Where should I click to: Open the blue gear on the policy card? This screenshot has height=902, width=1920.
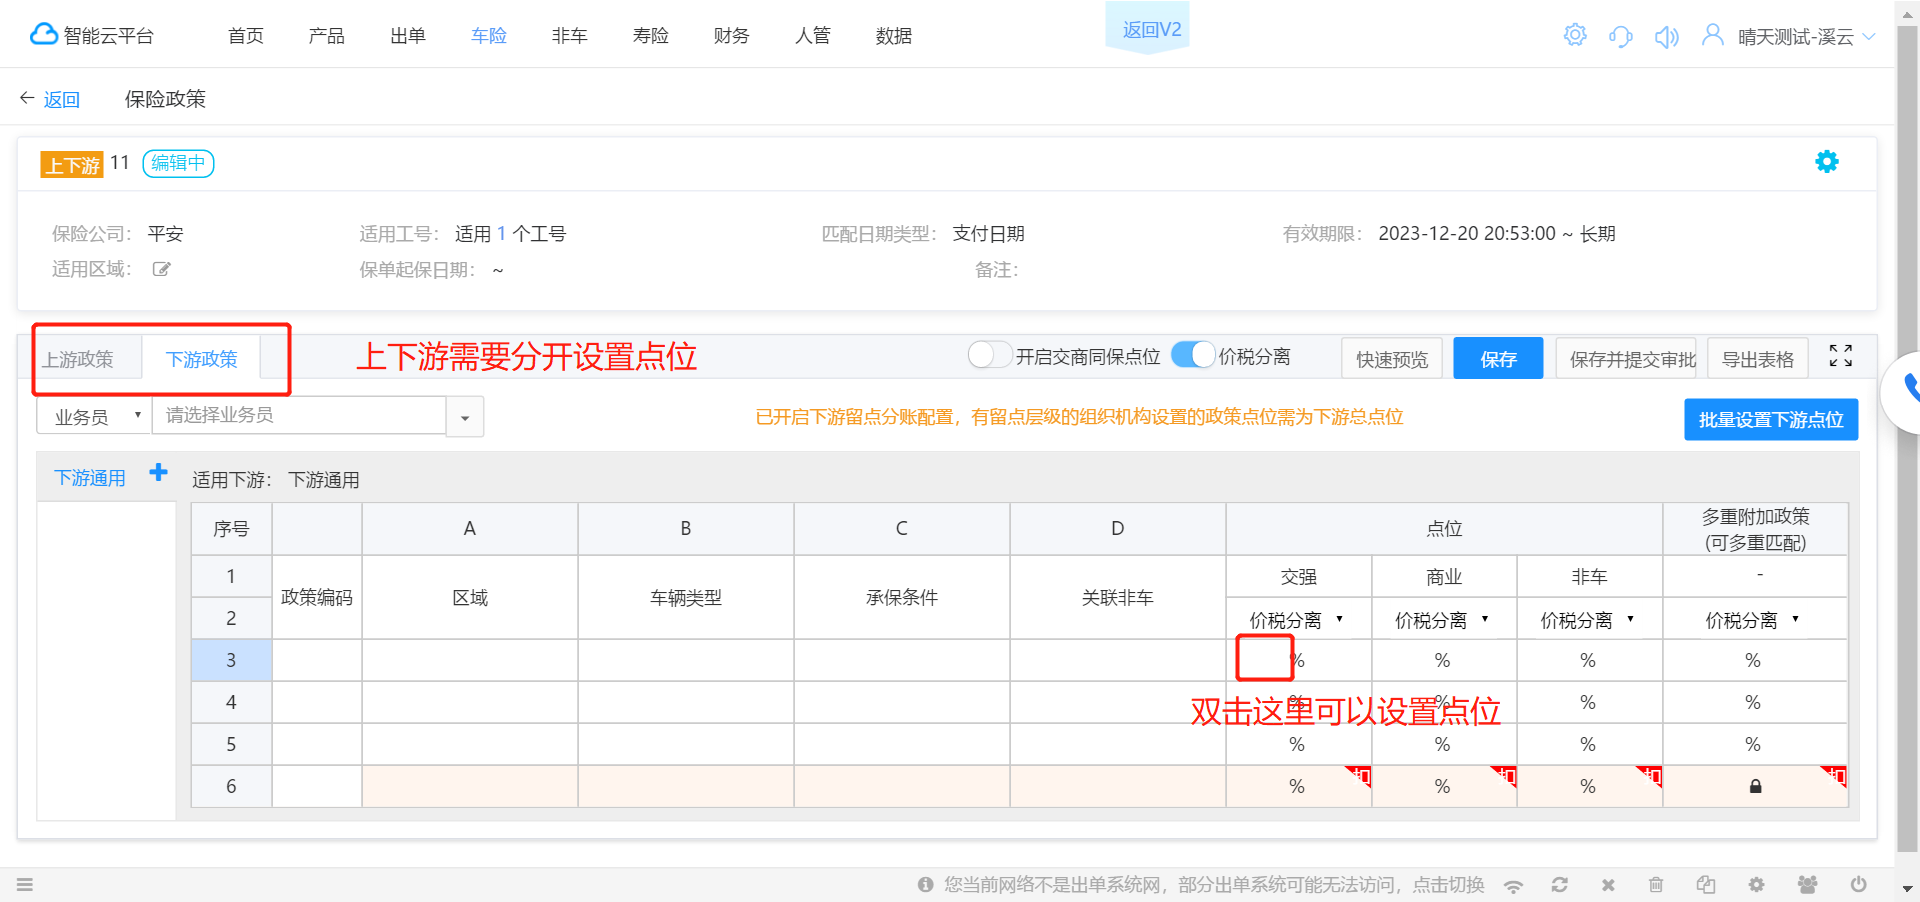(x=1827, y=162)
